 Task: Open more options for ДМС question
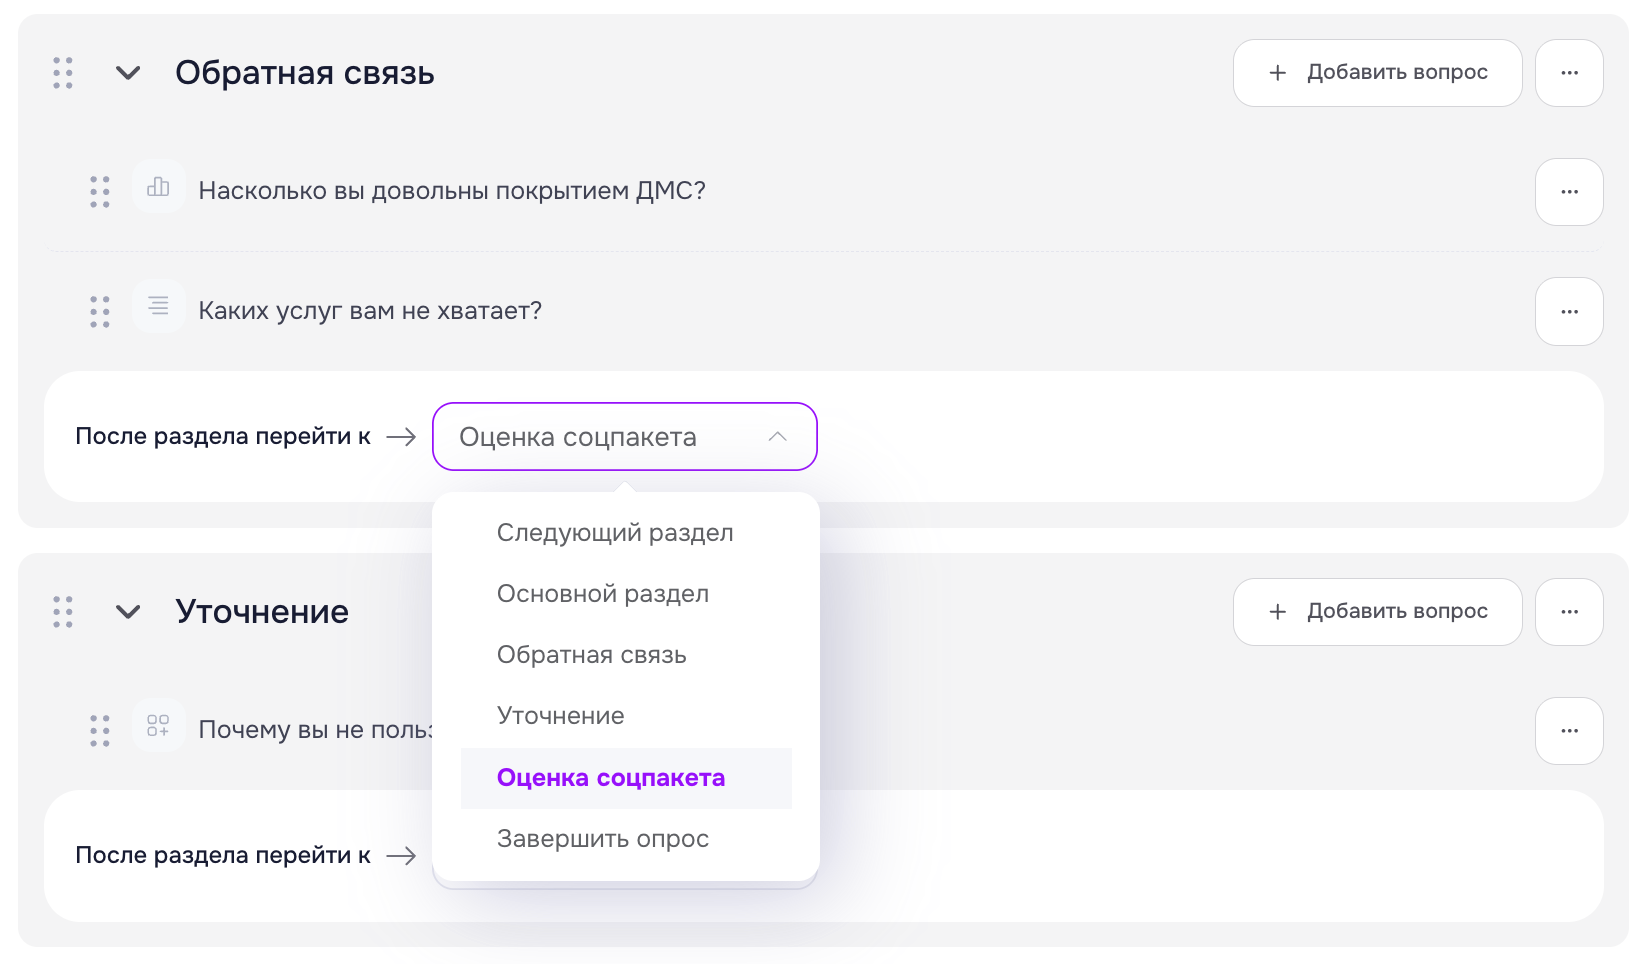[x=1569, y=192]
